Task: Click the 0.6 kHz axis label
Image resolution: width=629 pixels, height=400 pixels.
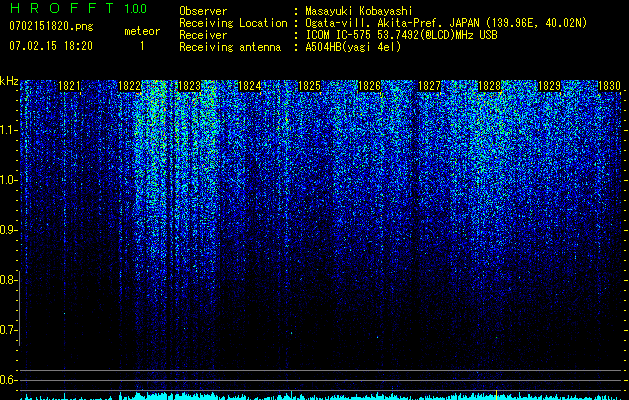Action: 7,380
